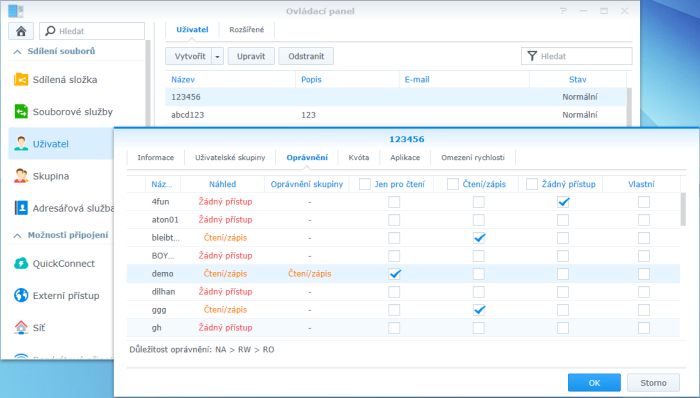Click the permissions list scrollbar

[x=683, y=209]
